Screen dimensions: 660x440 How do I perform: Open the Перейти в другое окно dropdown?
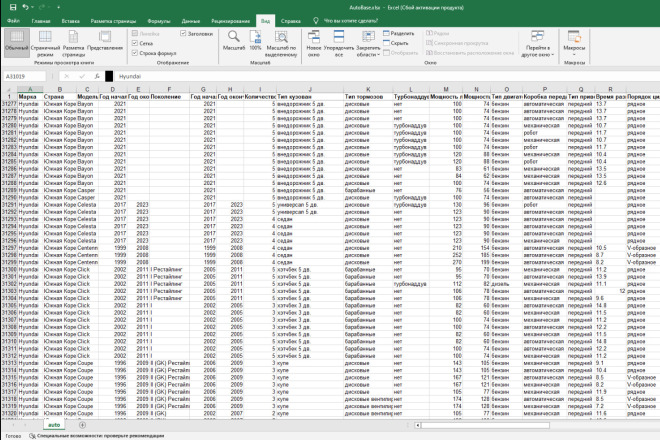click(537, 43)
